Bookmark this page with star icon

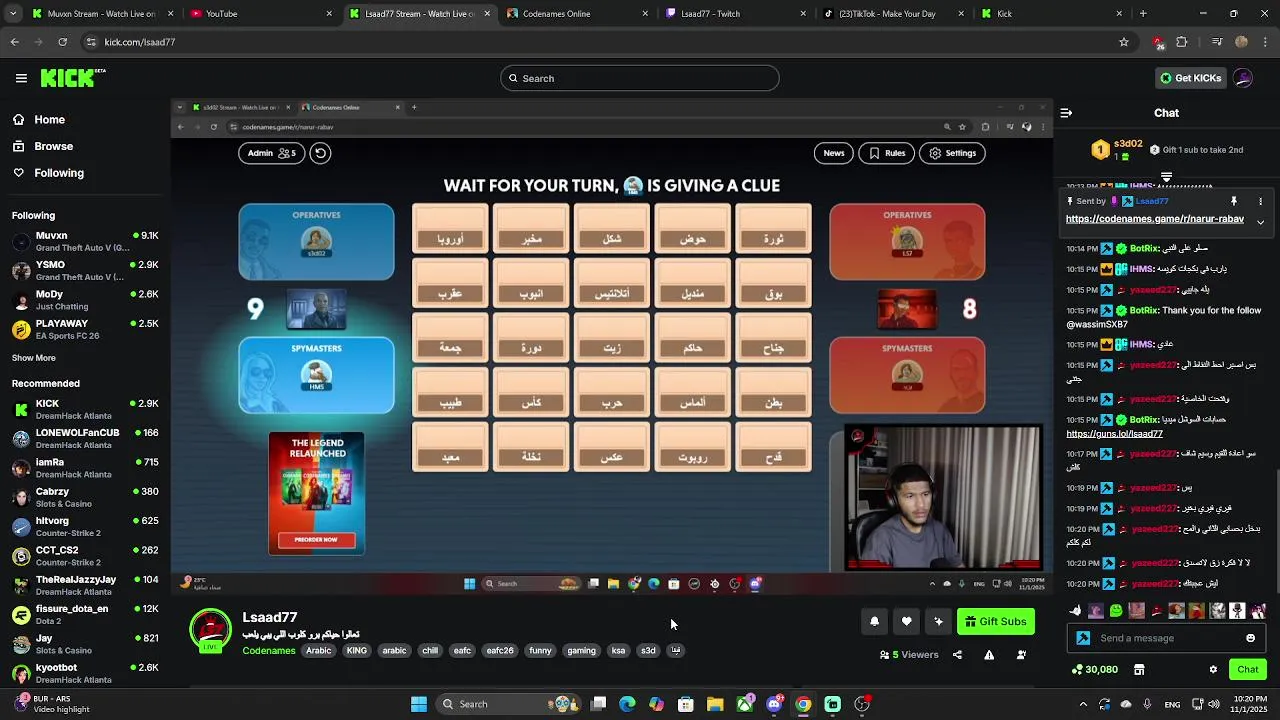(1124, 42)
